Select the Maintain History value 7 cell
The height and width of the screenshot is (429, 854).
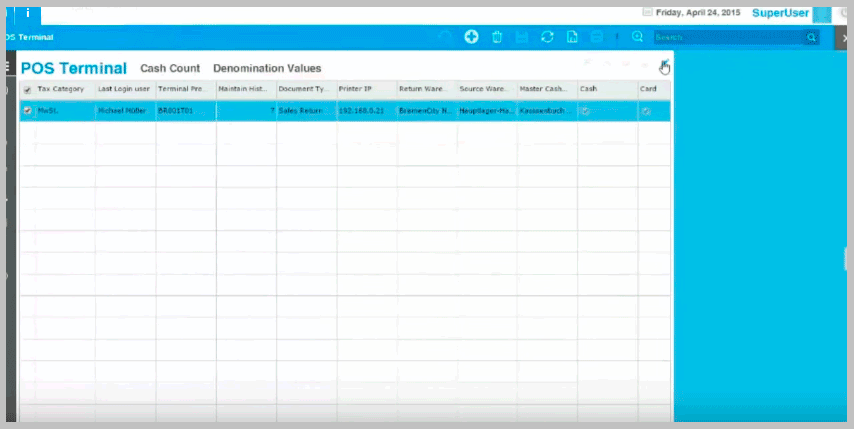tap(246, 111)
